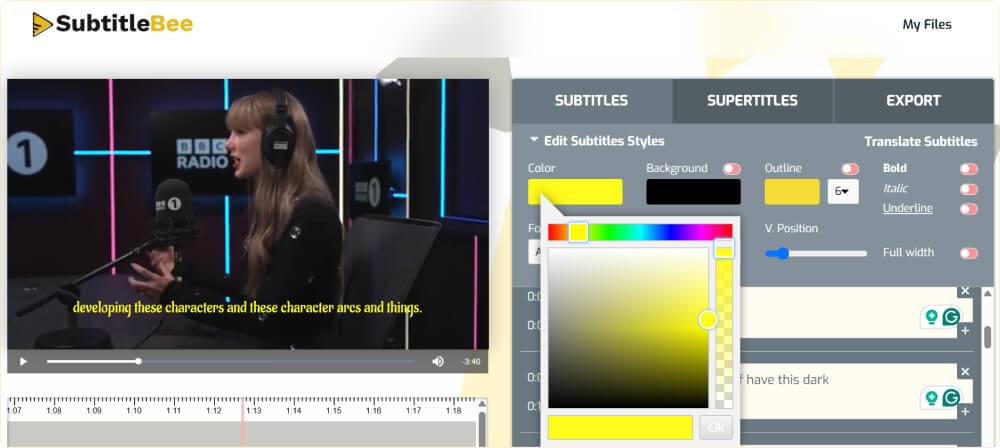Open the EXPORT tab
This screenshot has height=448, width=1000.
coord(913,100)
